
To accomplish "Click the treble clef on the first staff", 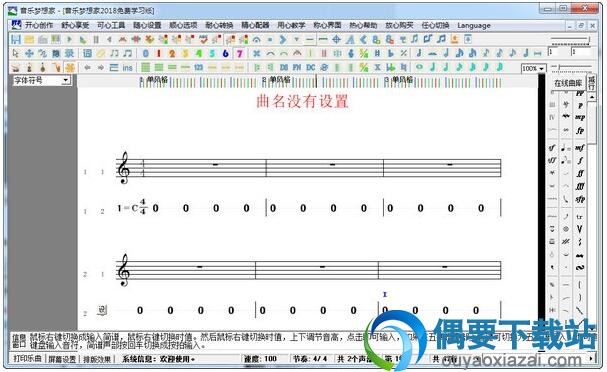I will 123,167.
